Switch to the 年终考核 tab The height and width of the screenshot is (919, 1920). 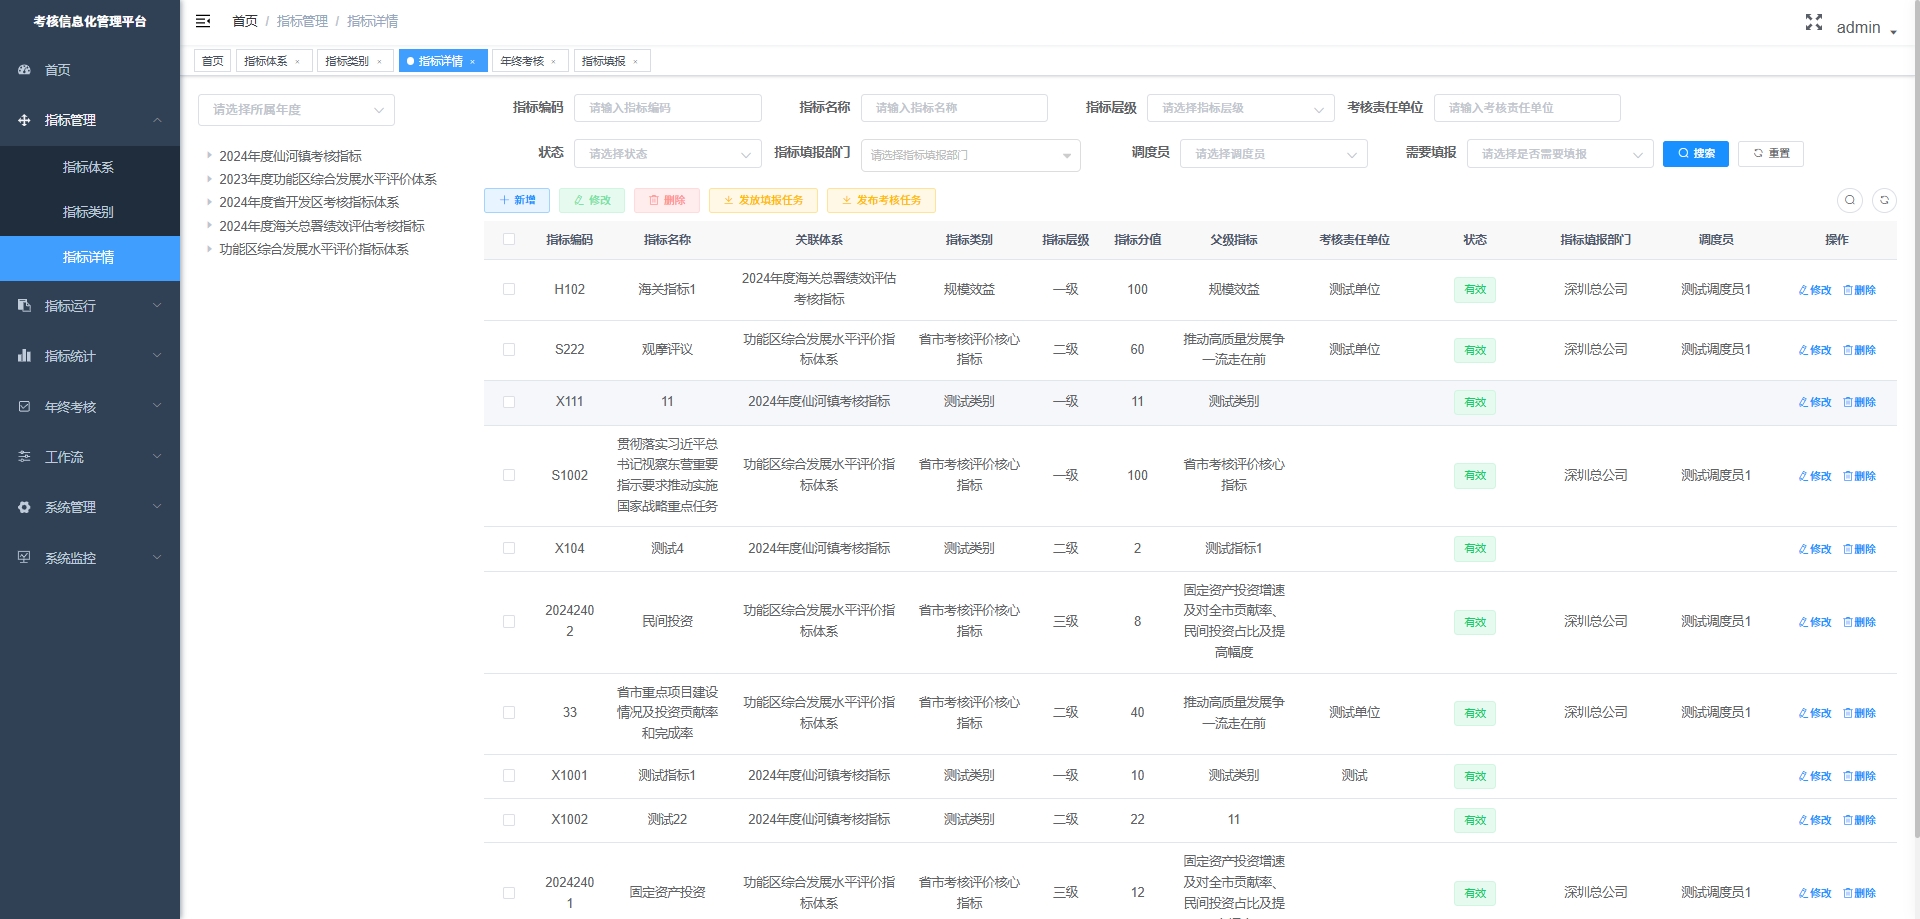click(522, 61)
